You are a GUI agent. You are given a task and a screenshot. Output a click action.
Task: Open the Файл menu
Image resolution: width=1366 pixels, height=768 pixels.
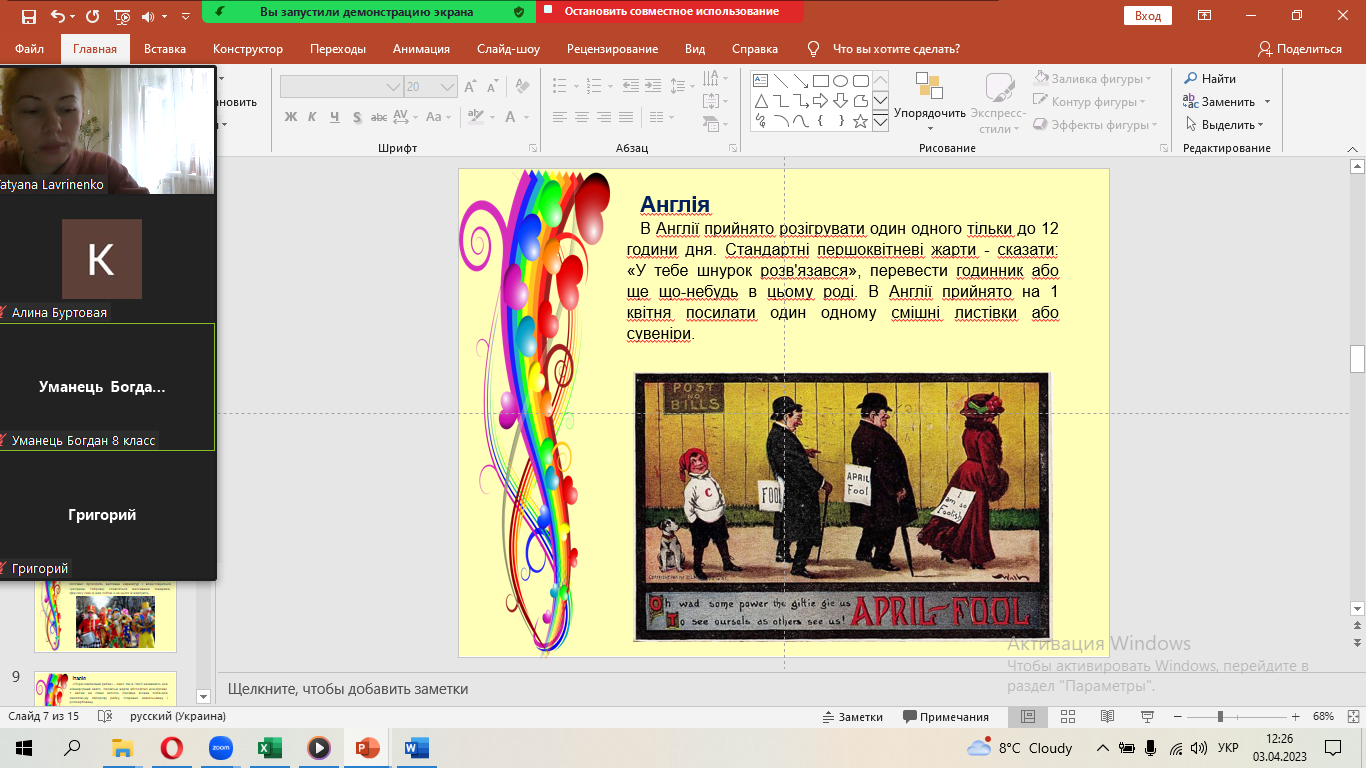click(x=30, y=49)
